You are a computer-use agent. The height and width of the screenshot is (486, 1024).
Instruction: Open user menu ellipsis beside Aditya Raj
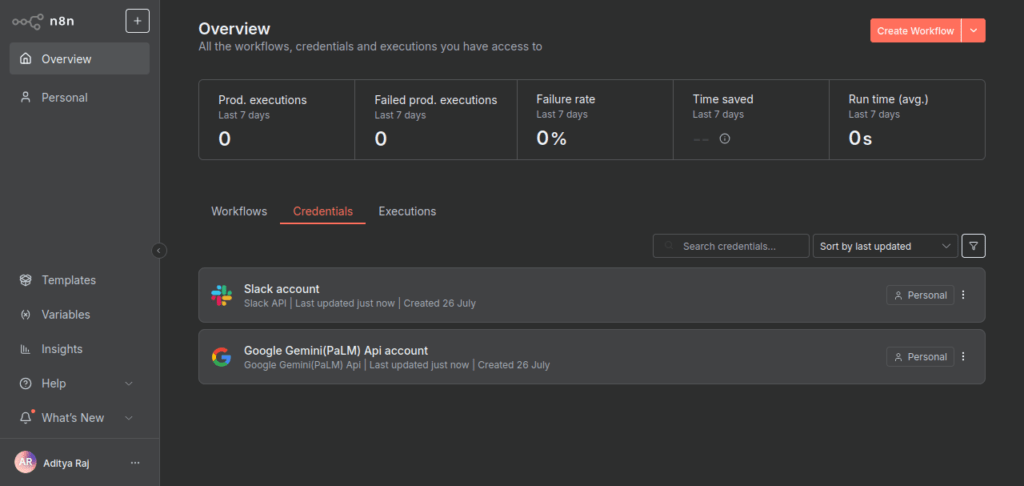(x=135, y=462)
